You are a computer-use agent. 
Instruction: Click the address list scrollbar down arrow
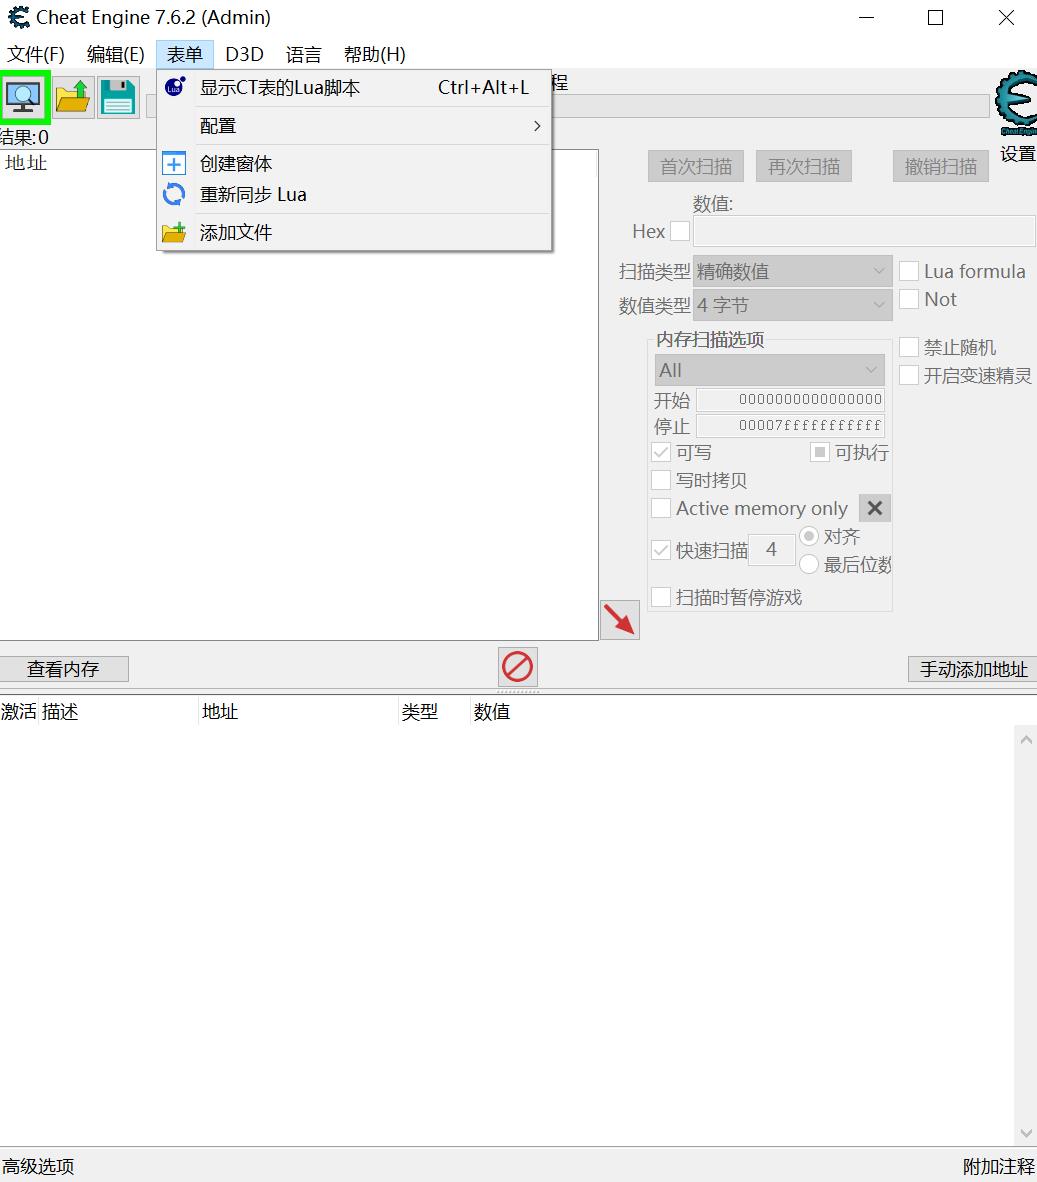(x=1026, y=1133)
